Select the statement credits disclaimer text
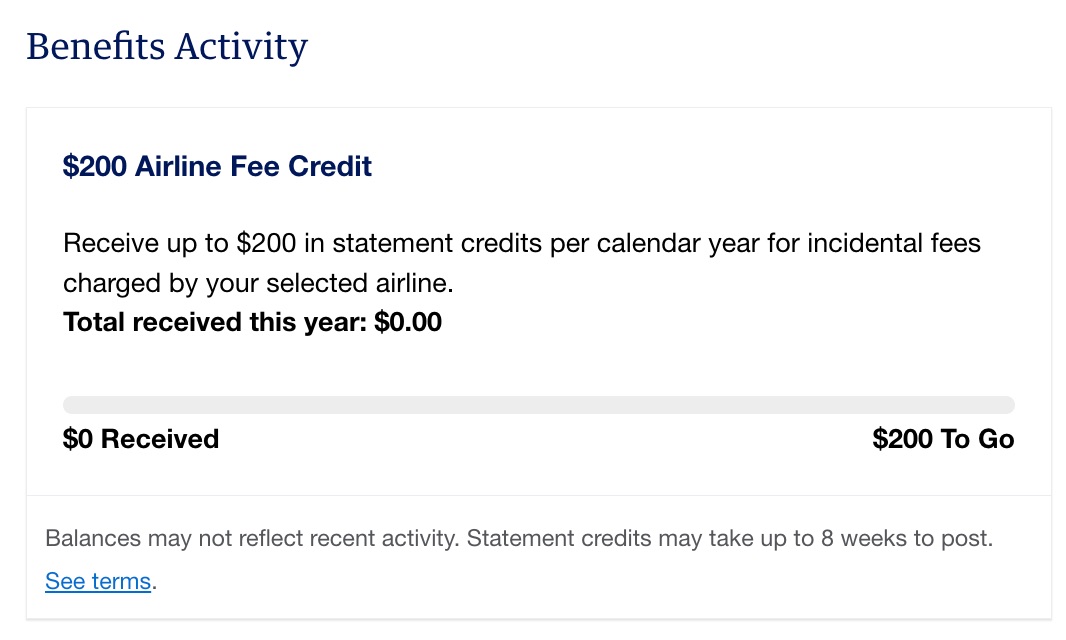 click(x=519, y=538)
